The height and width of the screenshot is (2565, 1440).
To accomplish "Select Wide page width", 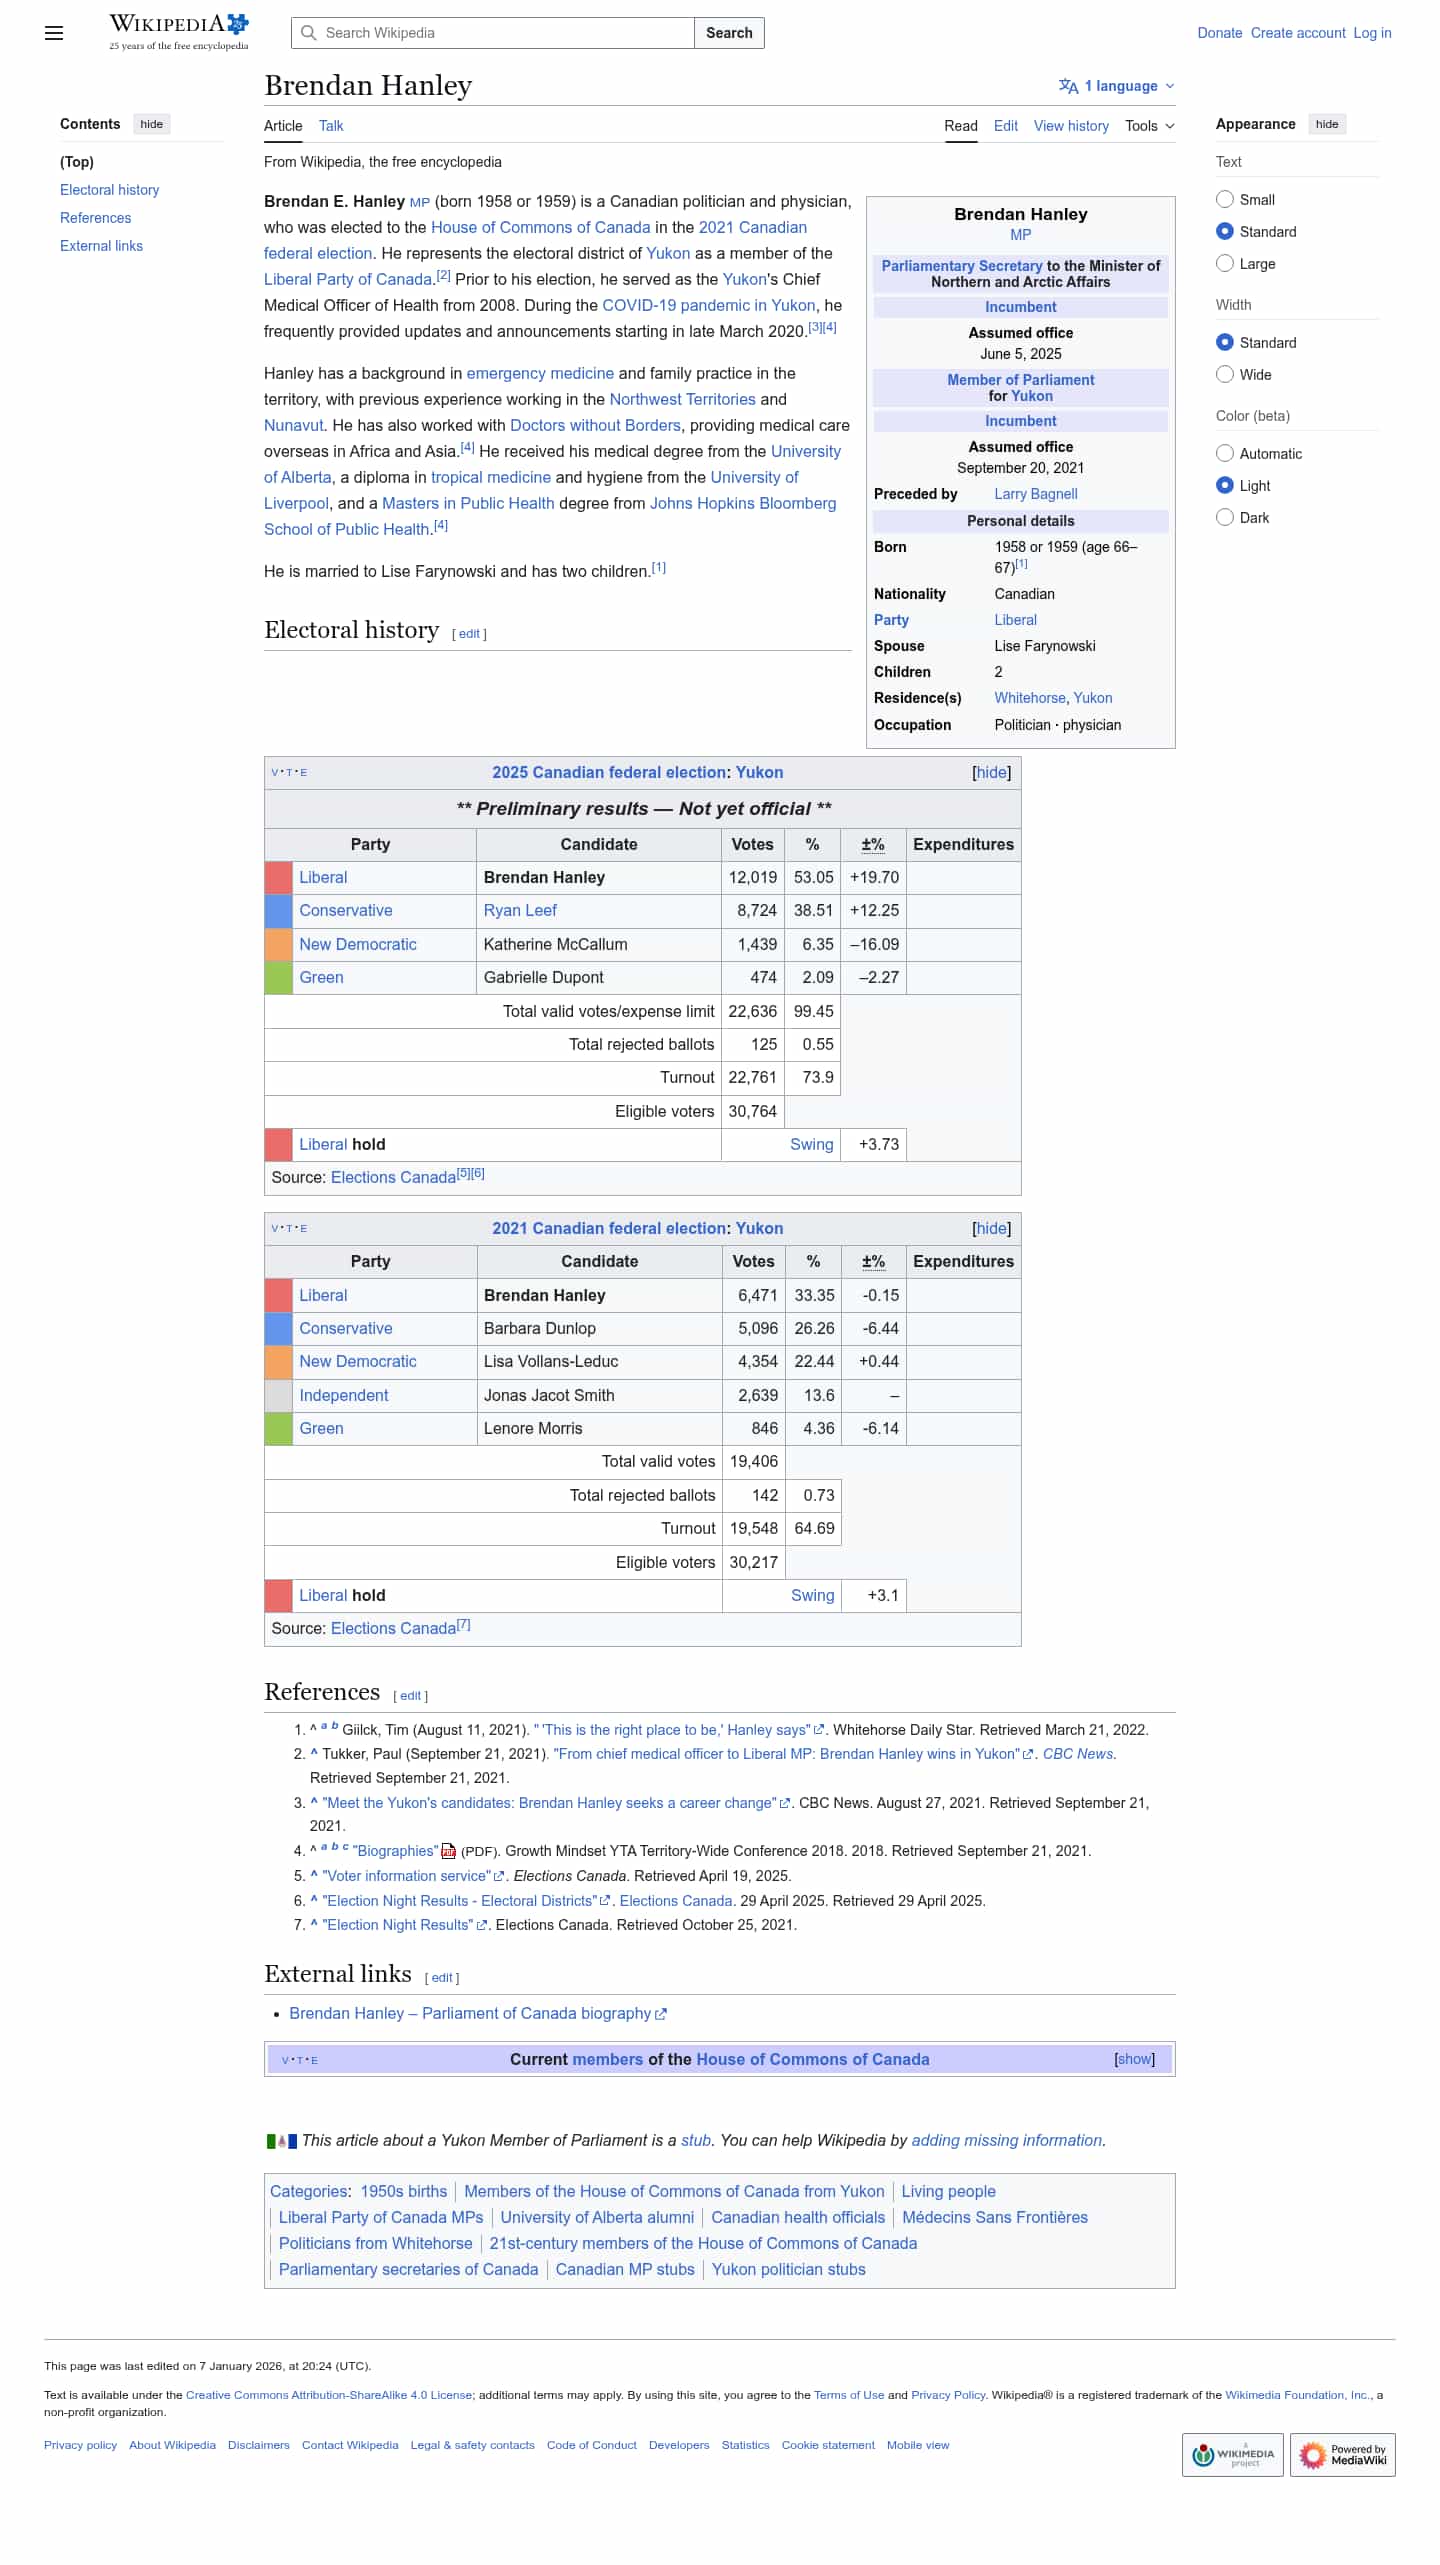I will tap(1225, 375).
